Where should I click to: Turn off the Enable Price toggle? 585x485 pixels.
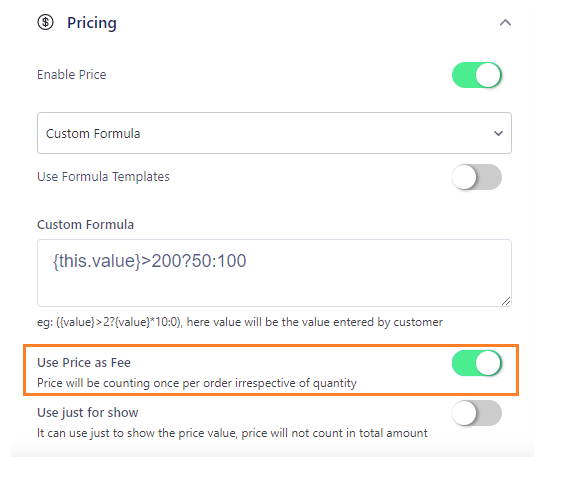(476, 75)
